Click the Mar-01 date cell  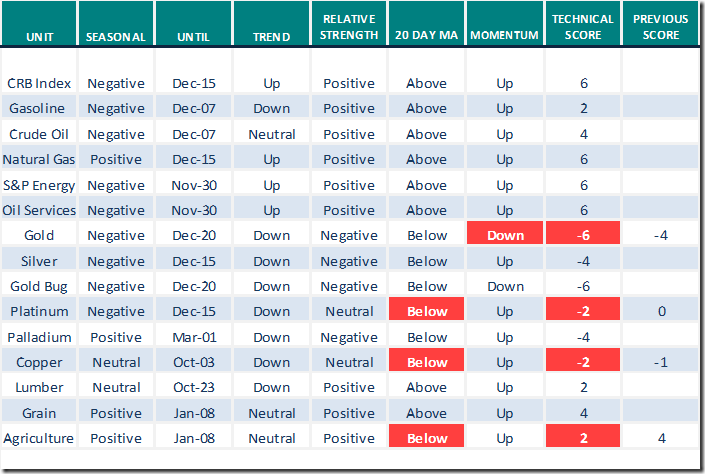[193, 337]
